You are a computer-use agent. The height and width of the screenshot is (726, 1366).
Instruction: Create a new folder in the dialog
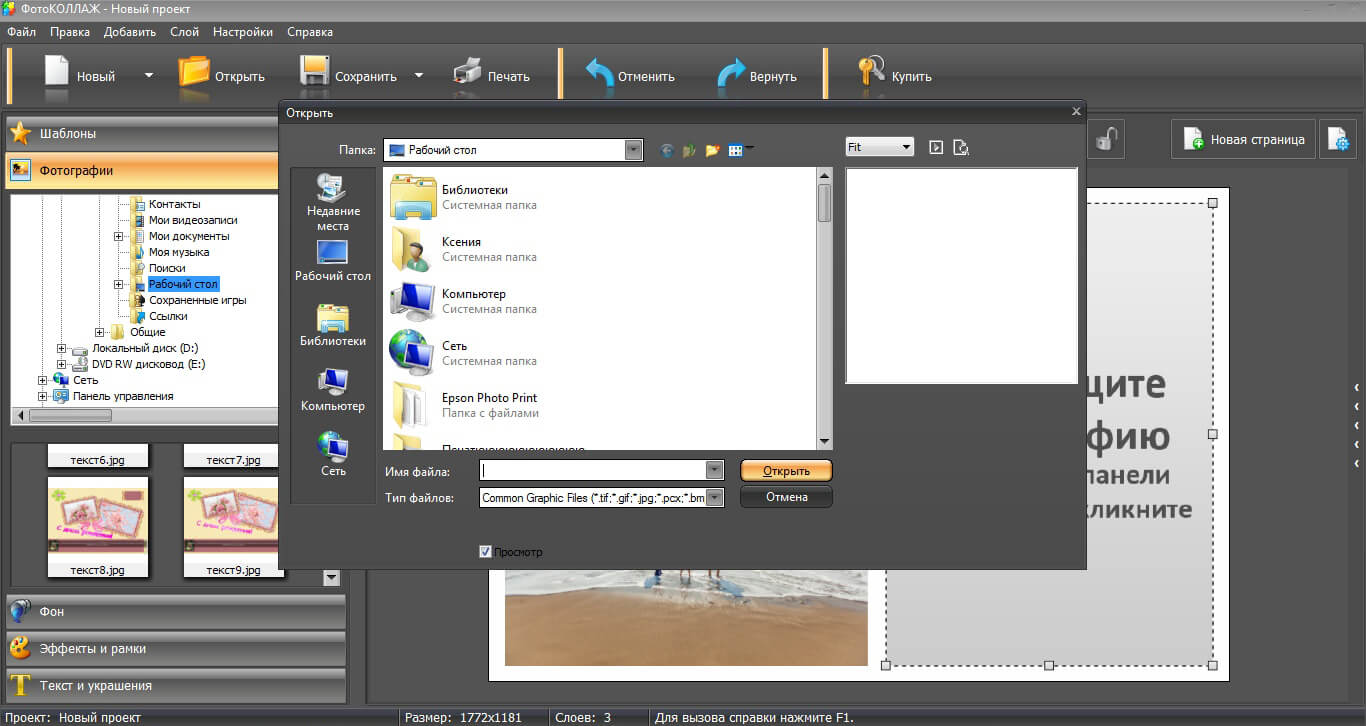pyautogui.click(x=712, y=150)
